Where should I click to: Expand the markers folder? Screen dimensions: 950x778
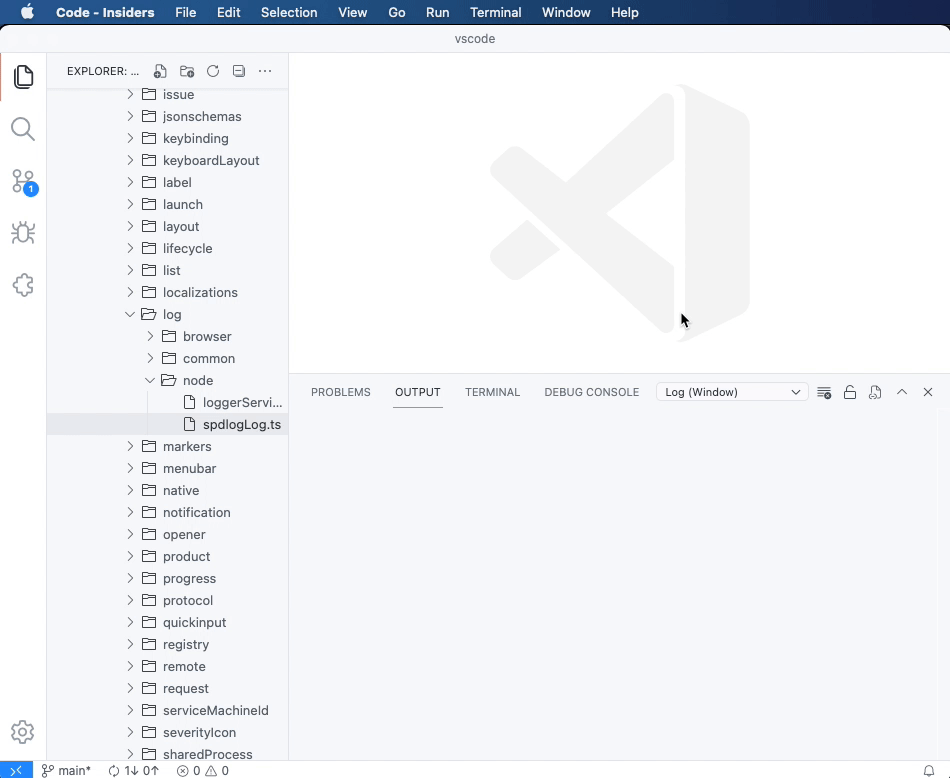pyautogui.click(x=130, y=447)
